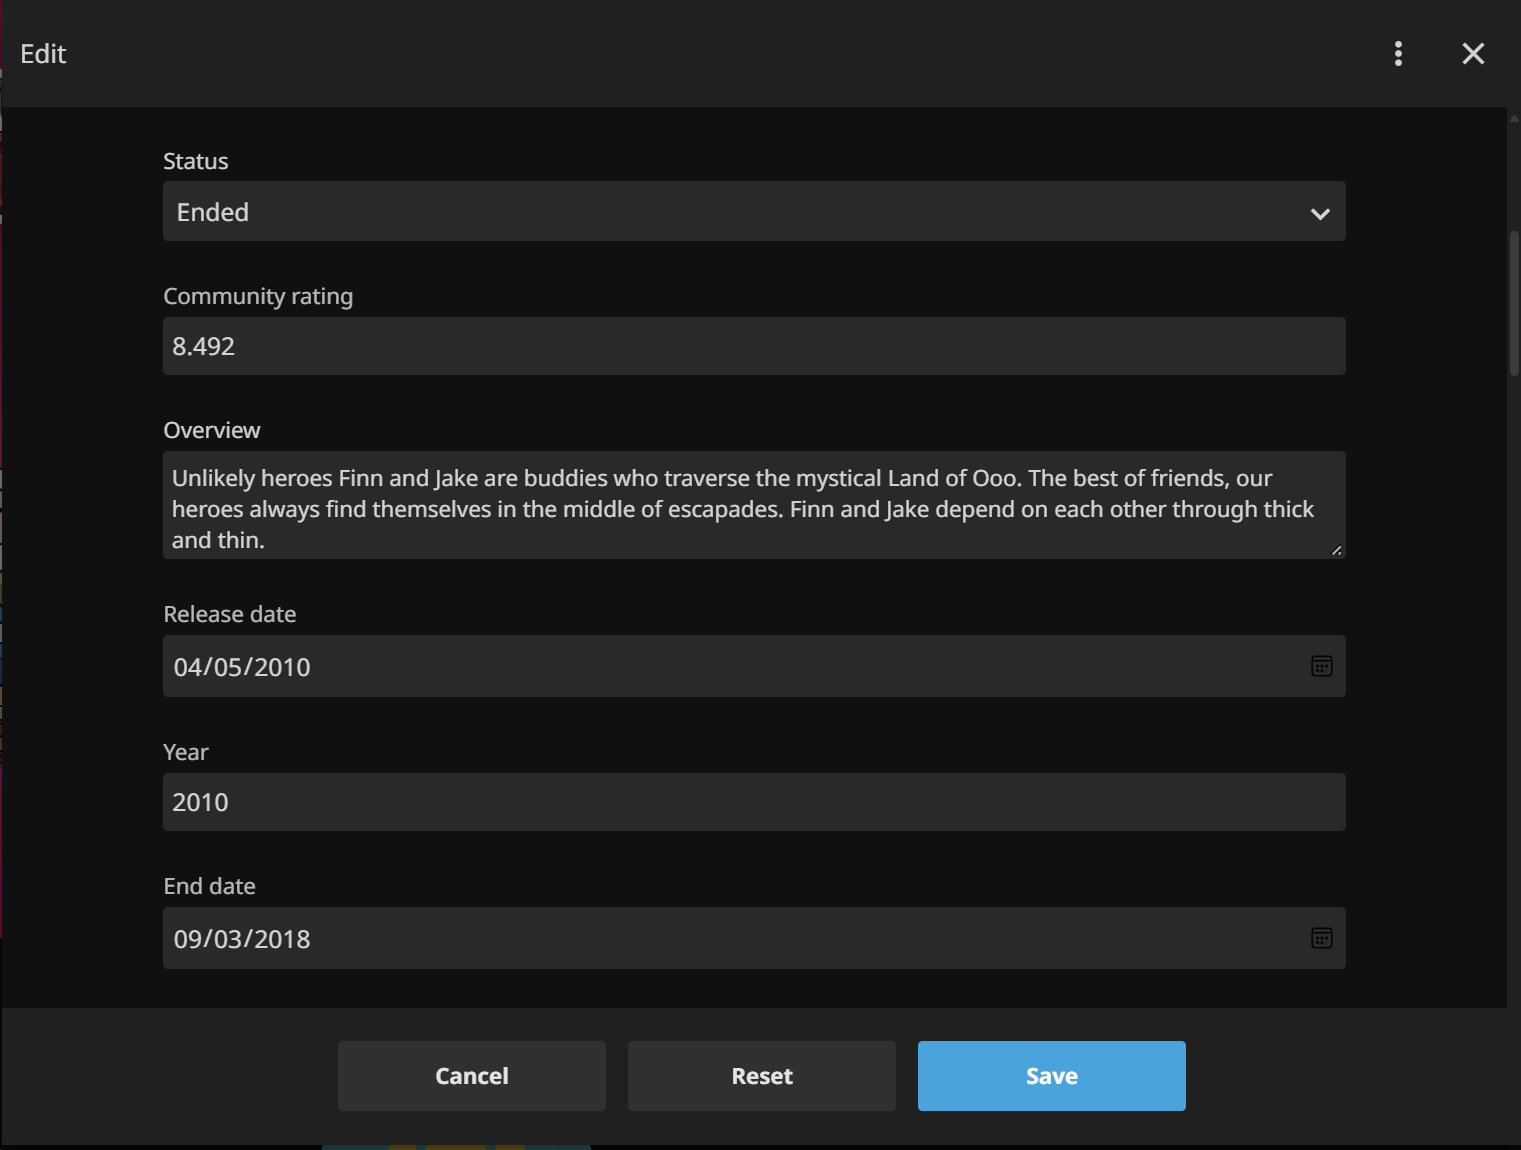
Task: Click the Community rating field with 8.492
Action: coord(753,347)
